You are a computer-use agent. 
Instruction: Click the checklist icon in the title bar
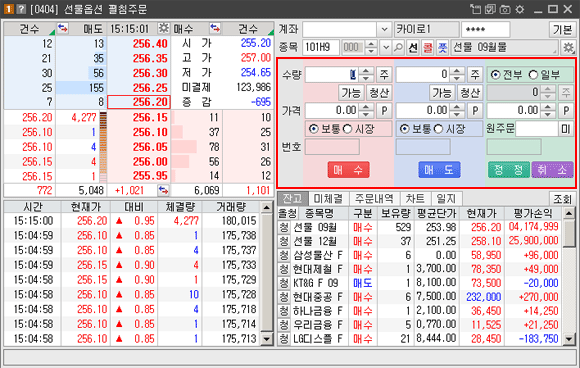click(490, 9)
